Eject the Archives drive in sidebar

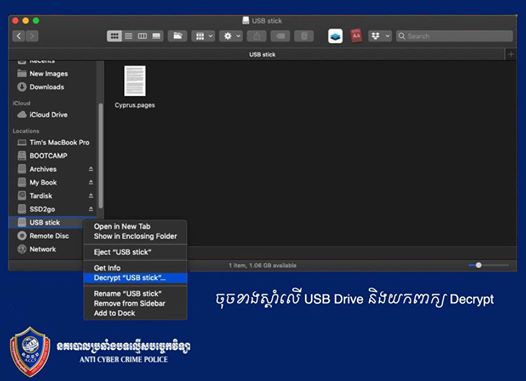point(91,169)
